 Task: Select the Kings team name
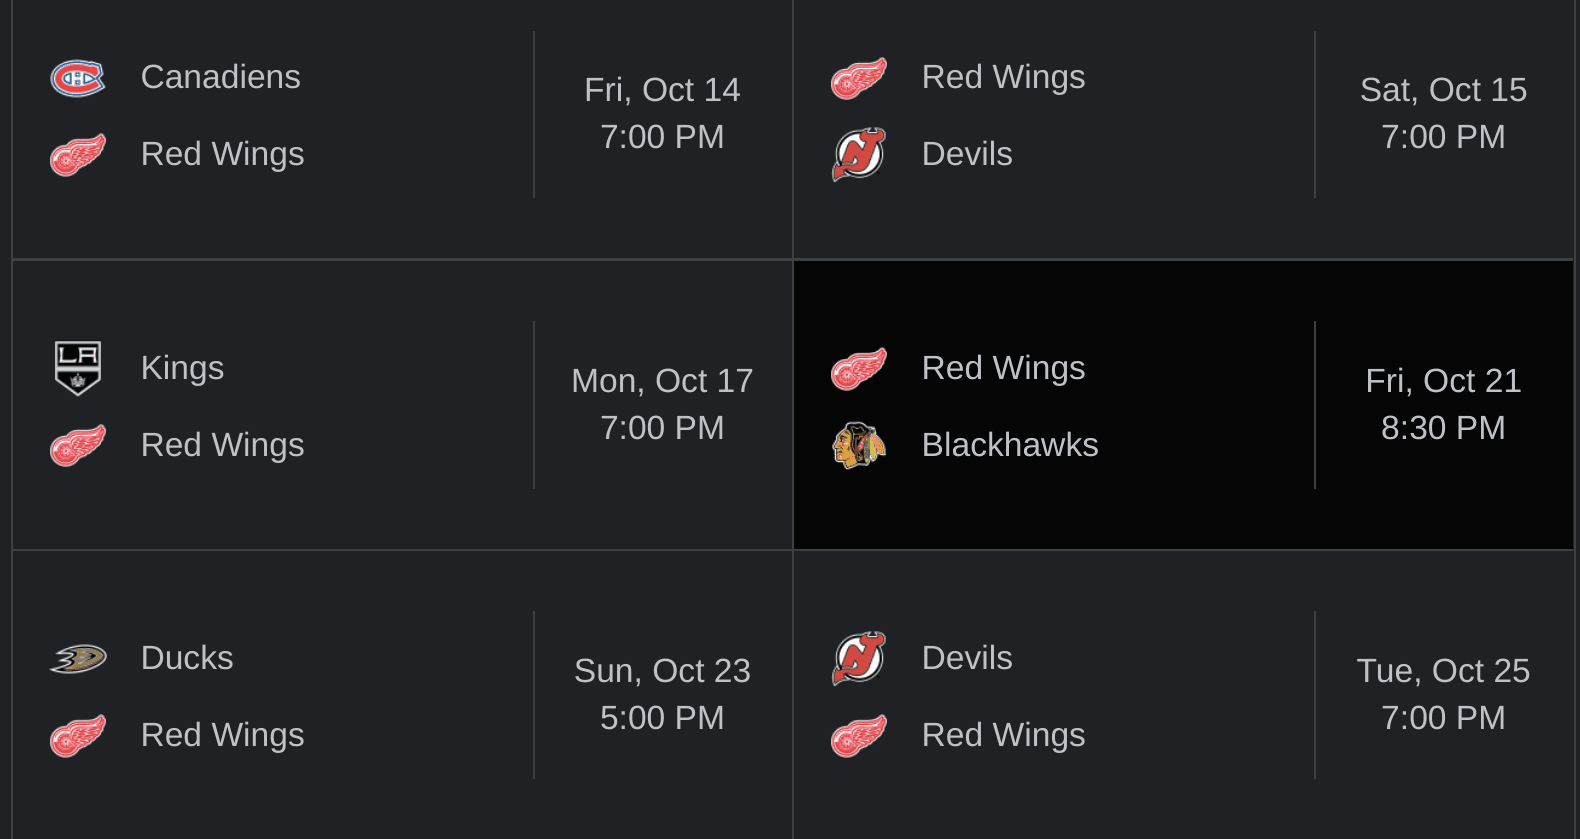click(x=182, y=368)
